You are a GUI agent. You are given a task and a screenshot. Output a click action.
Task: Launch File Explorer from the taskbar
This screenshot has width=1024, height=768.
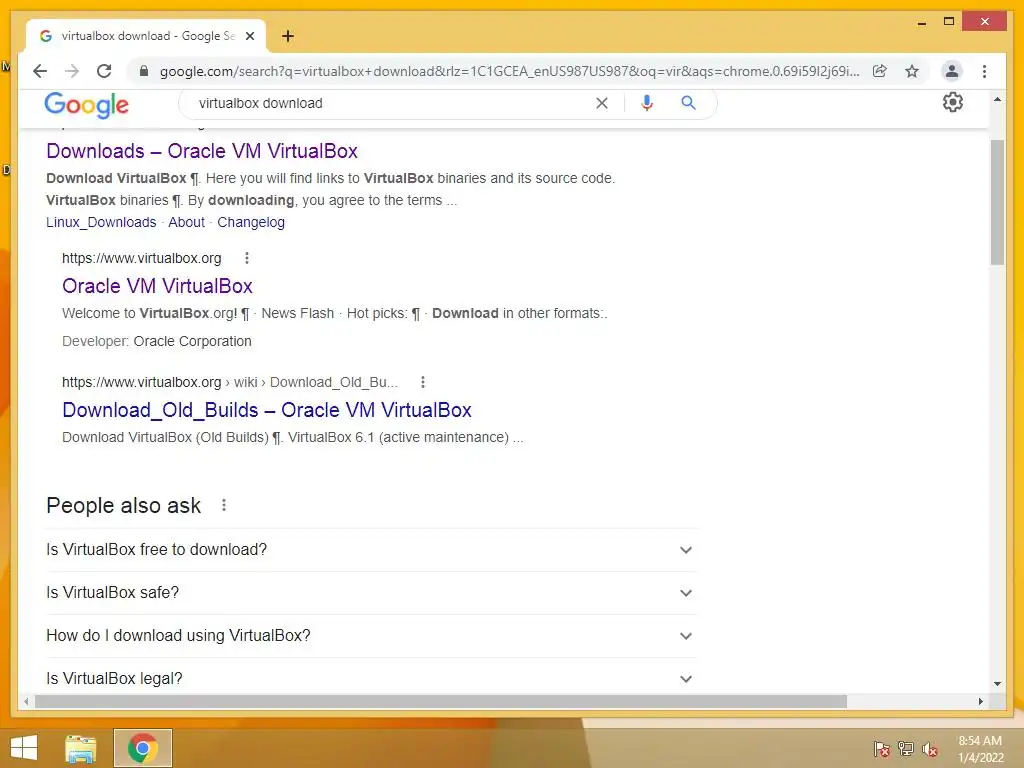click(x=81, y=748)
